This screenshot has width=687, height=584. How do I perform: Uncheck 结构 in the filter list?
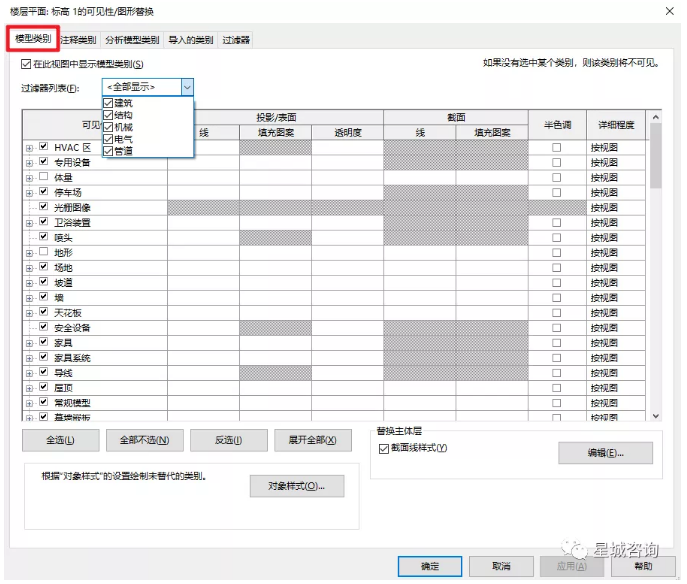(108, 115)
